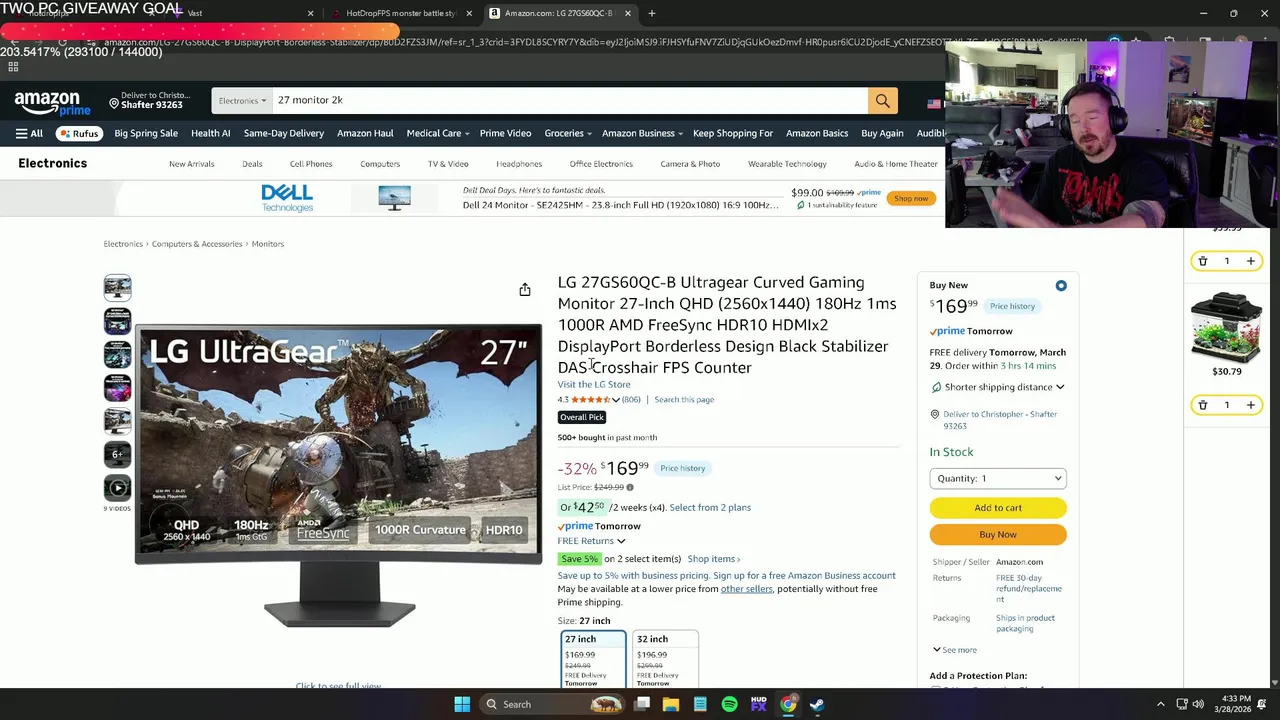
Task: Click Shop now on Dell ad
Action: click(911, 198)
